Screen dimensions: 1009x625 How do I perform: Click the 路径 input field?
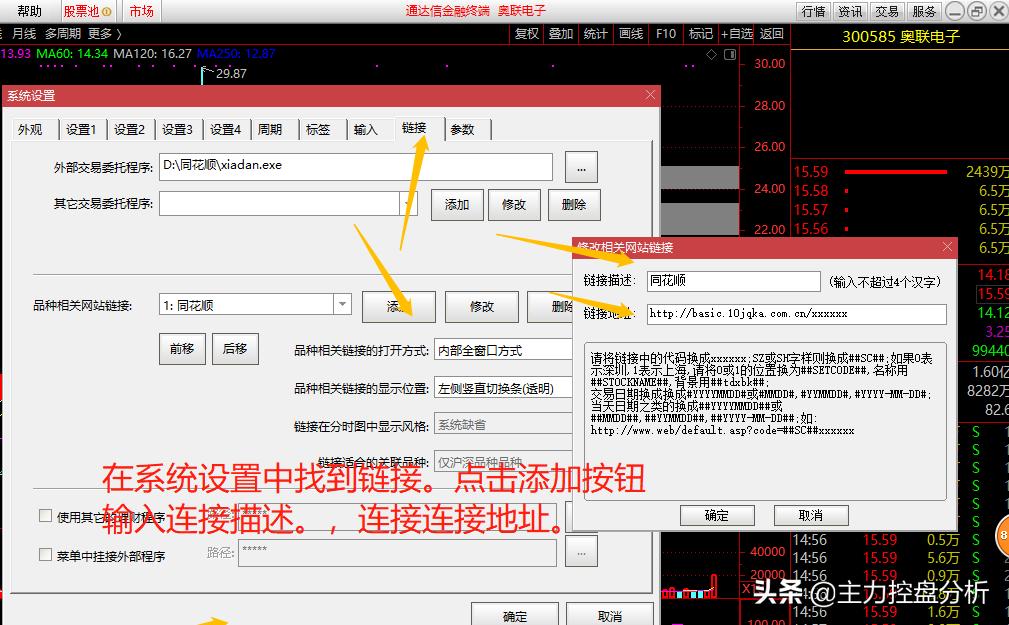(397, 553)
